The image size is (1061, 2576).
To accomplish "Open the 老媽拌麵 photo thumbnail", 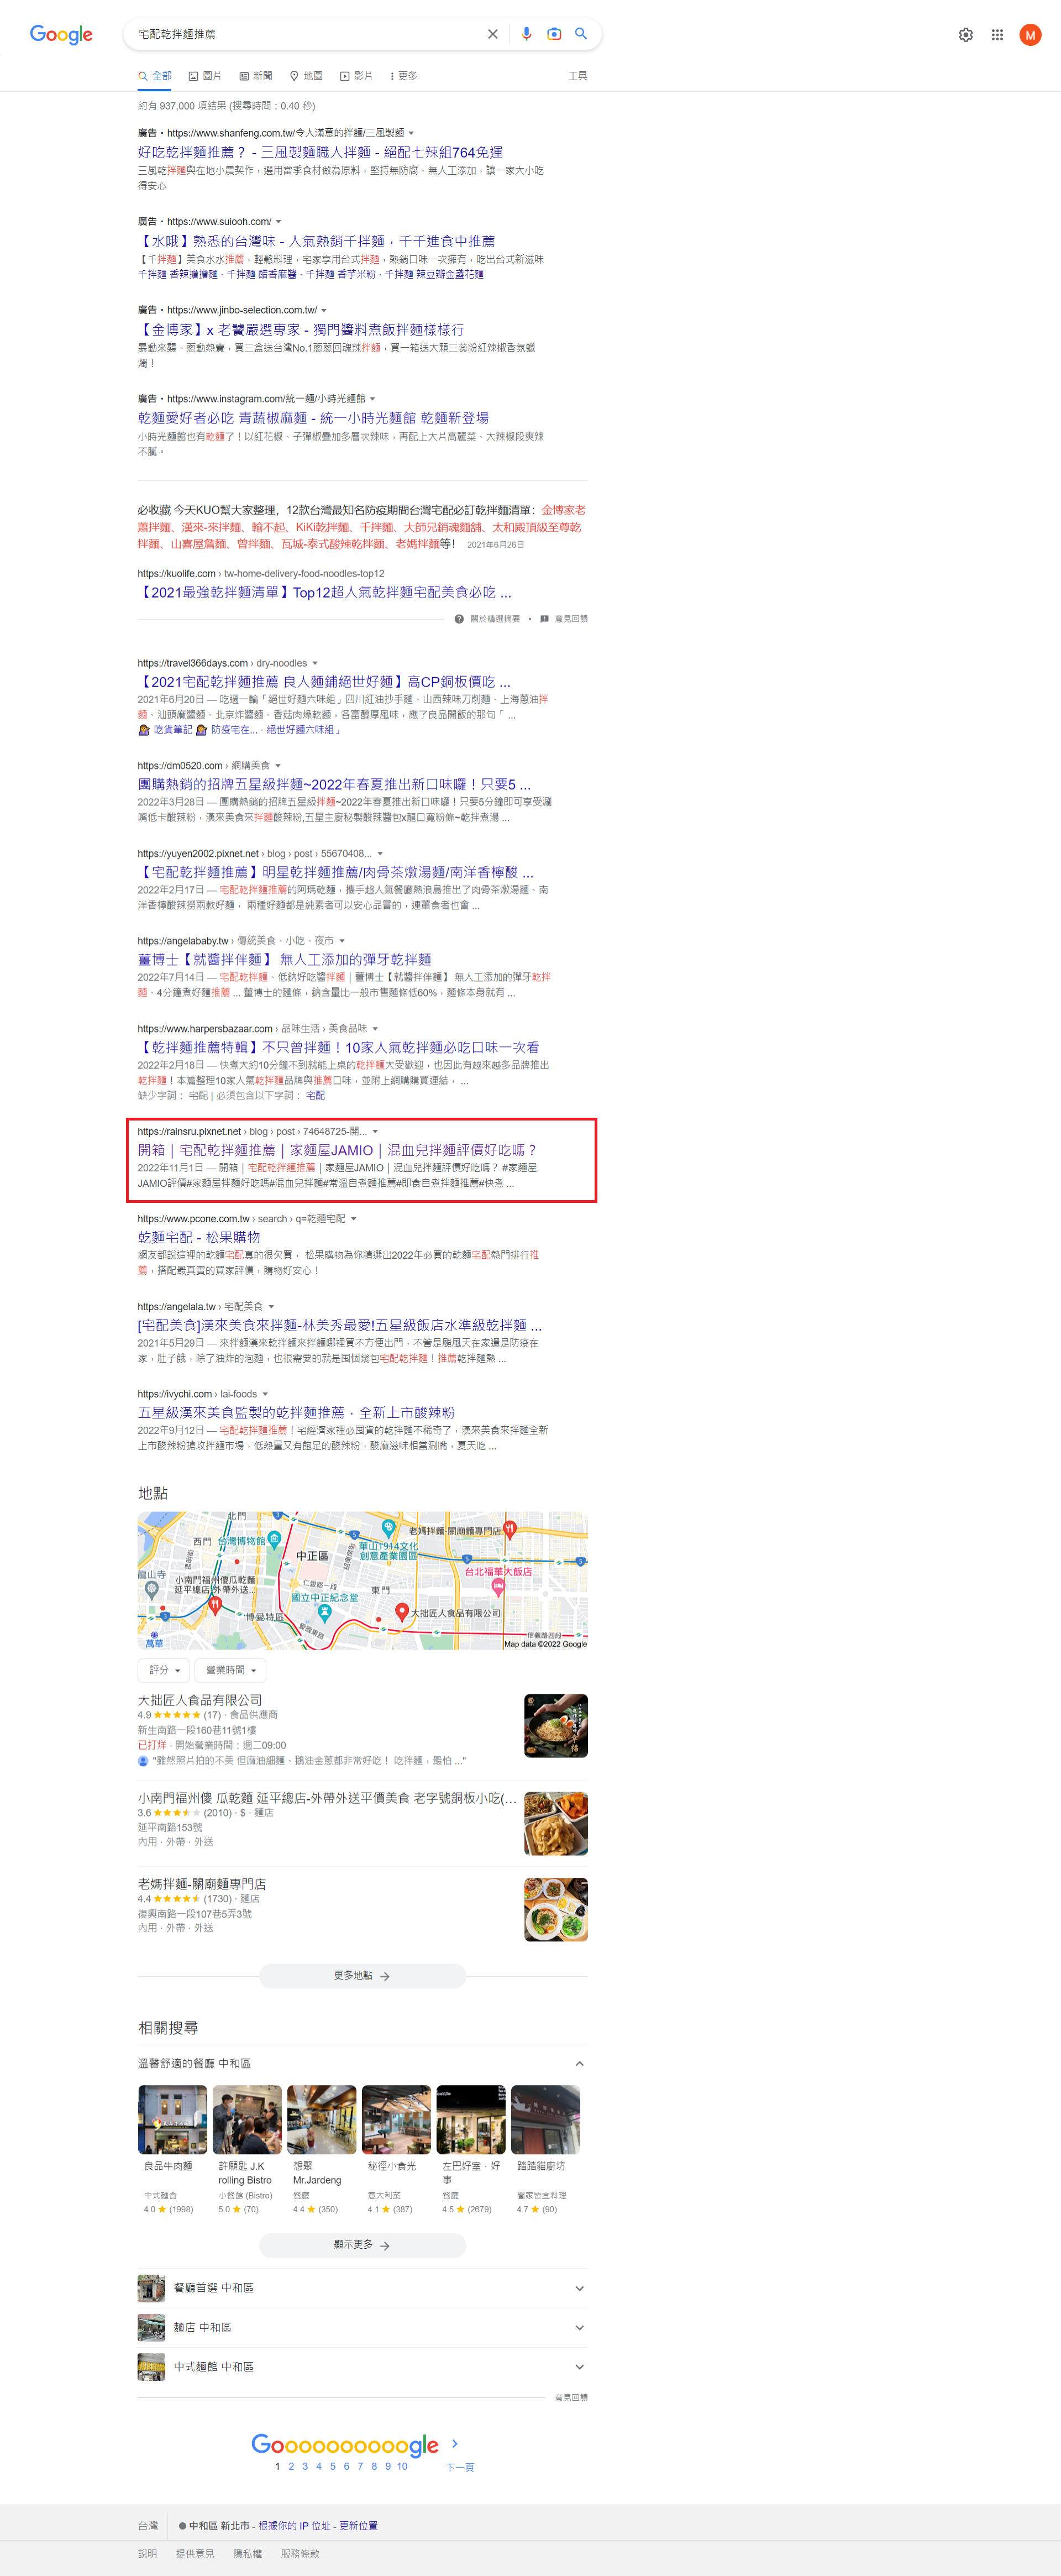I will pos(556,1910).
